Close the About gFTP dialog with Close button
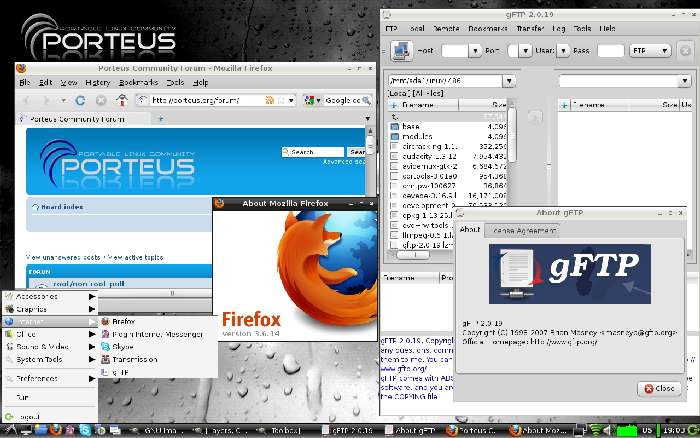This screenshot has width=700, height=438. point(658,388)
